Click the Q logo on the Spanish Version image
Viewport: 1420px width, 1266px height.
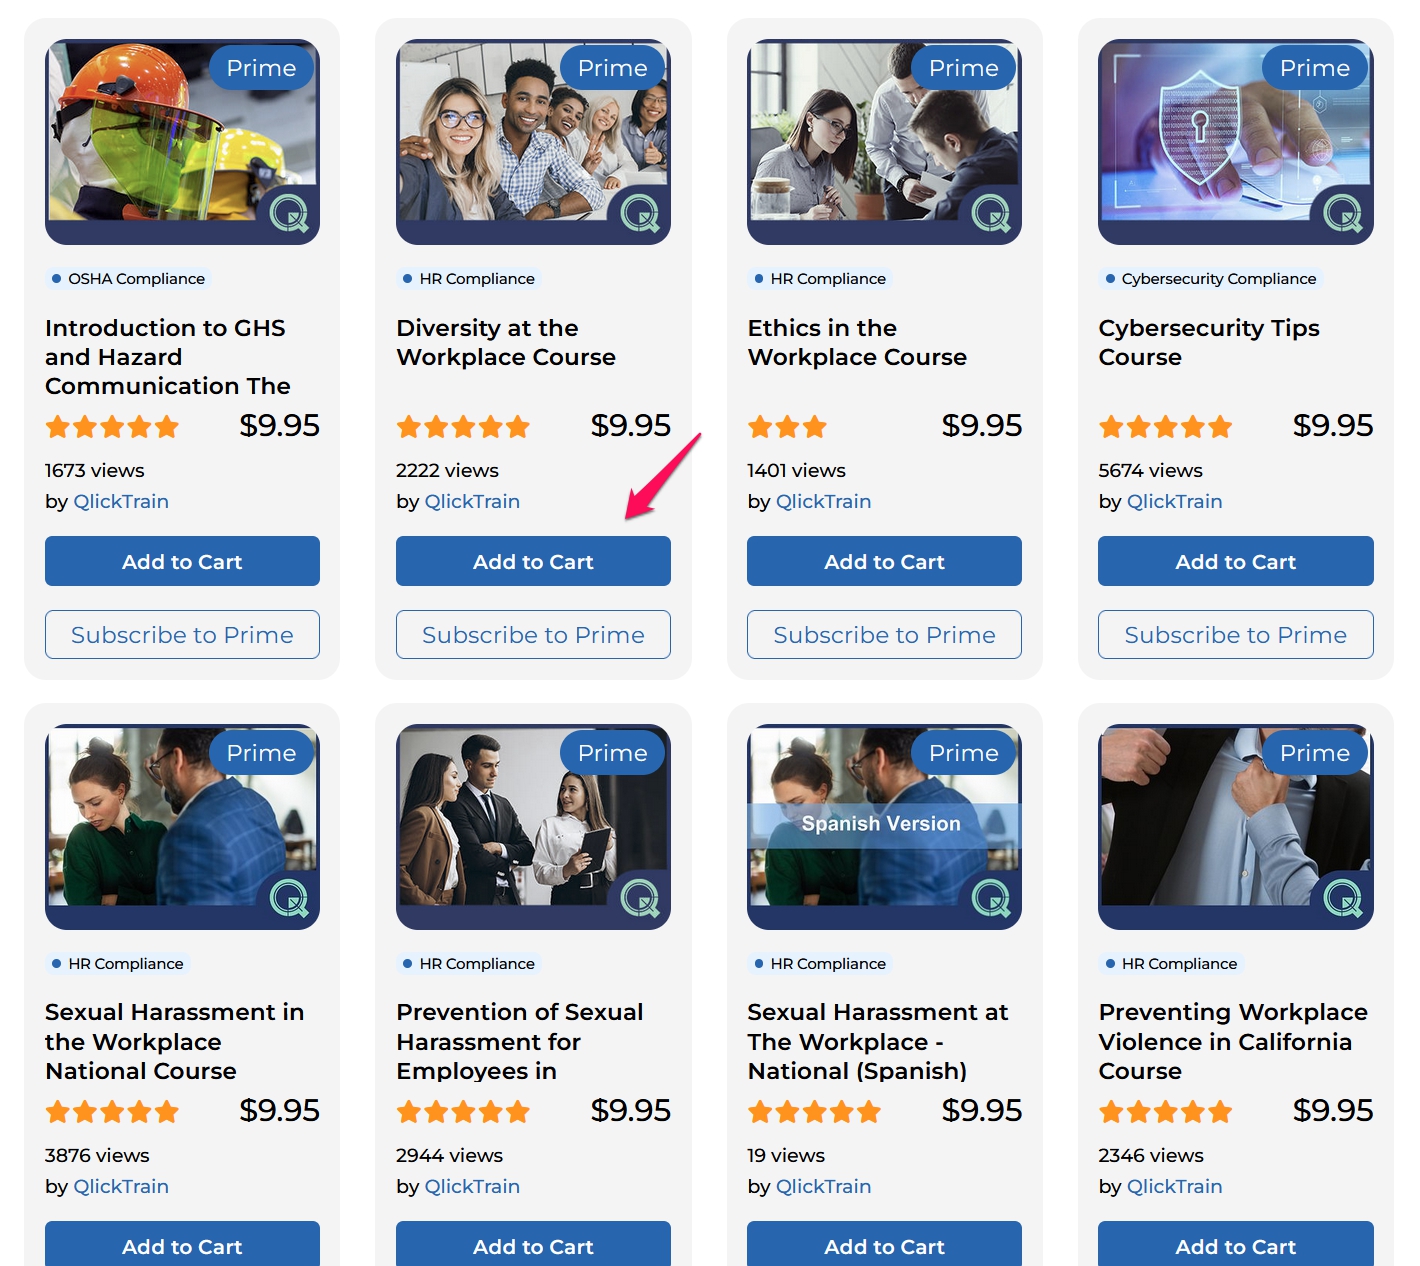coord(991,897)
